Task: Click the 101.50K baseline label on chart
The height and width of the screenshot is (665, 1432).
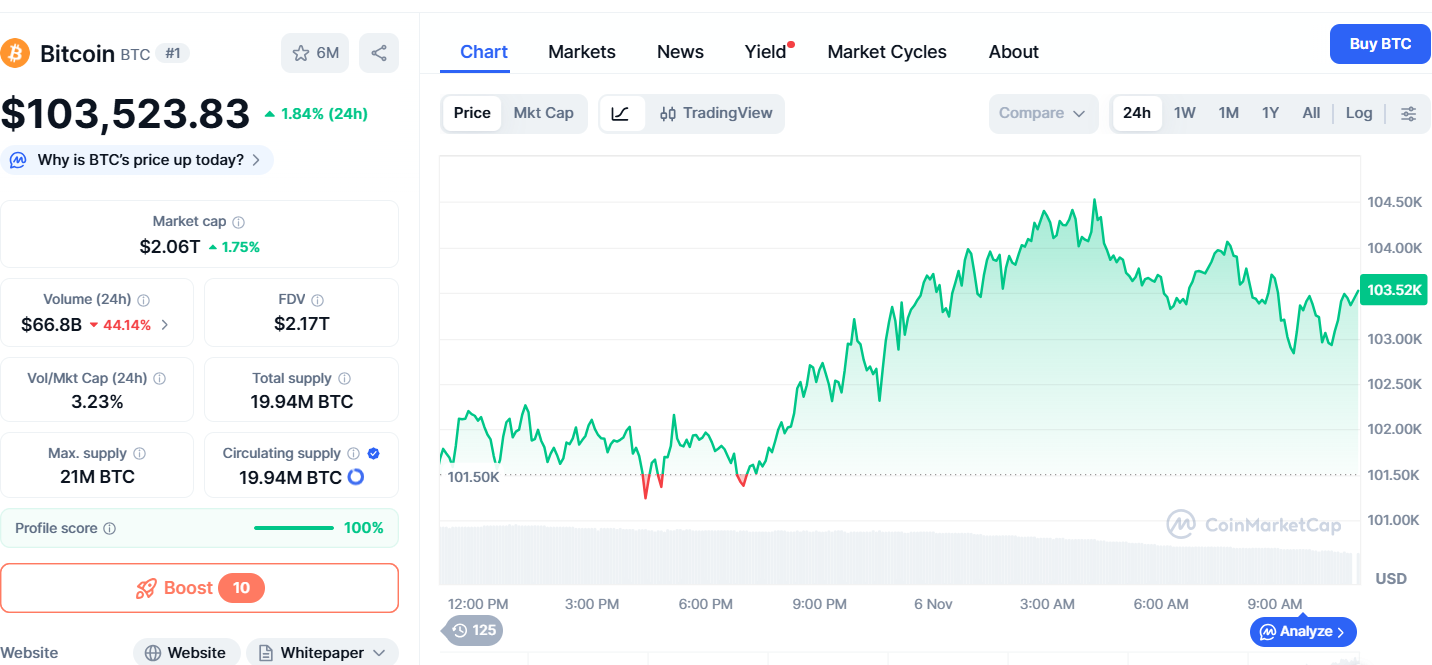Action: pos(474,477)
